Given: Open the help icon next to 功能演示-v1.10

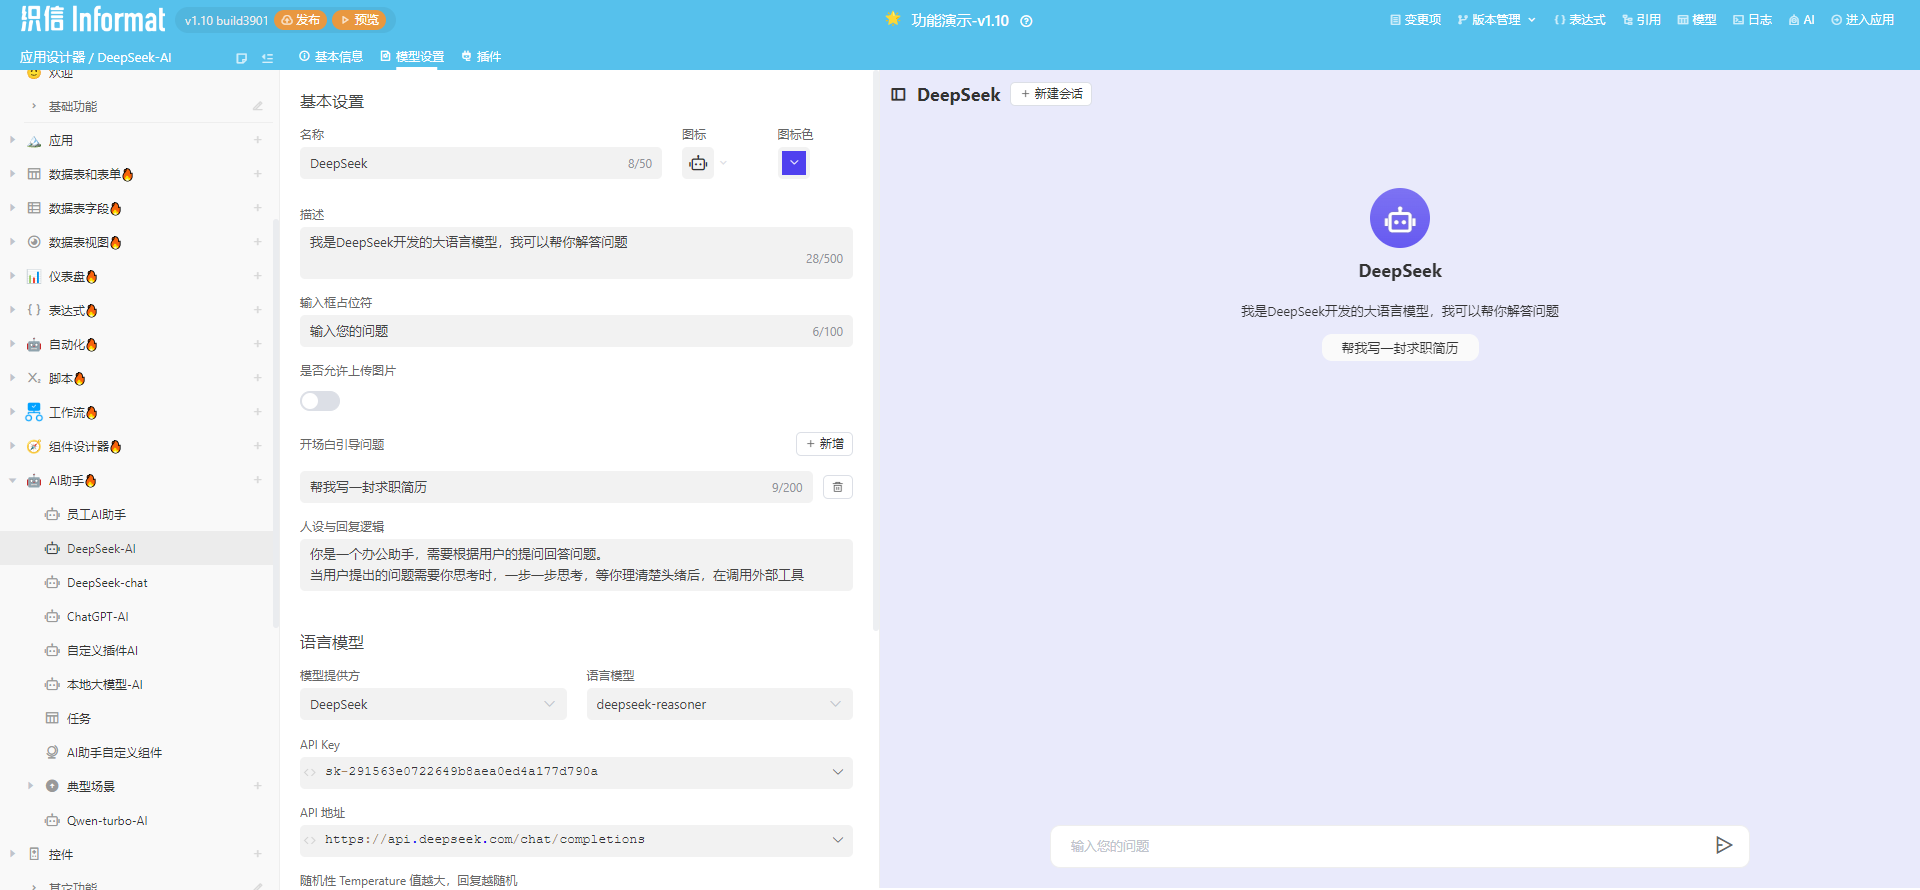Looking at the screenshot, I should (x=1026, y=21).
